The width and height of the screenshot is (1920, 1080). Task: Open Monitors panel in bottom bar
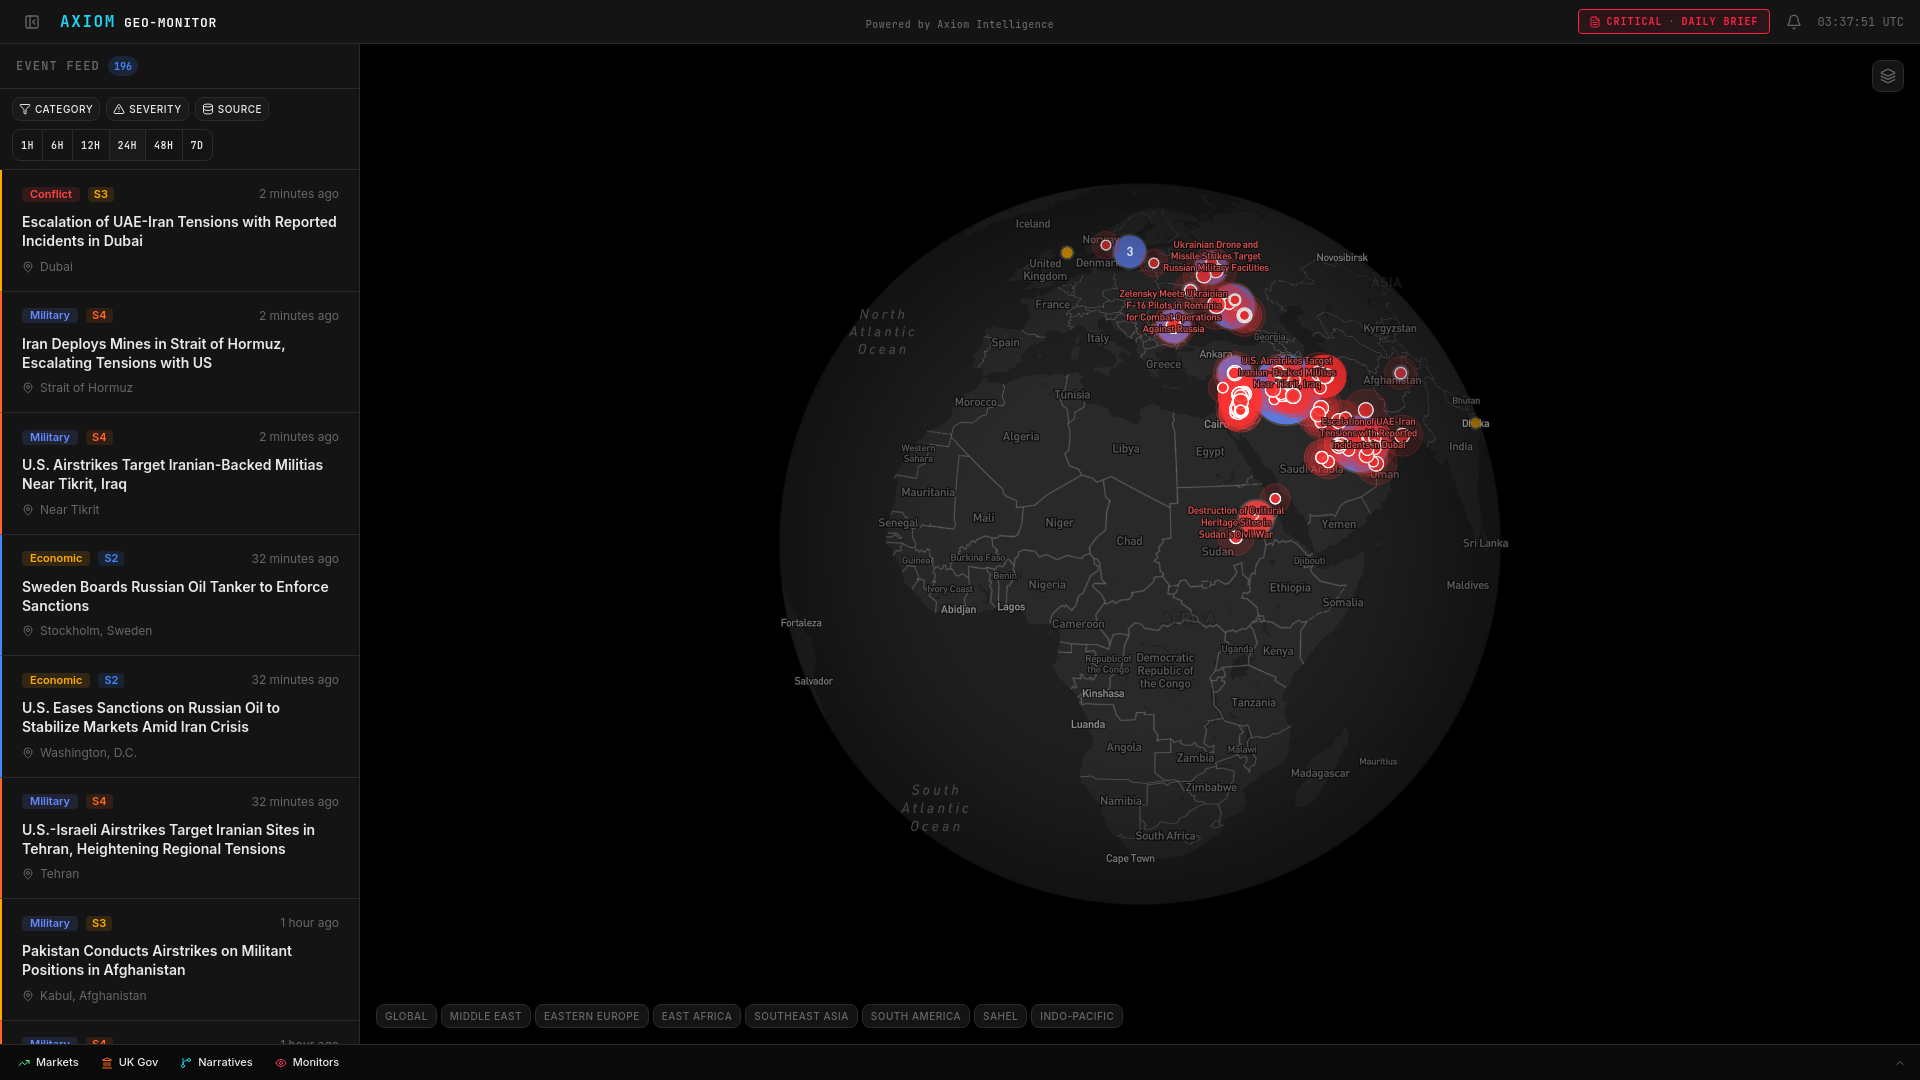[x=307, y=1062]
